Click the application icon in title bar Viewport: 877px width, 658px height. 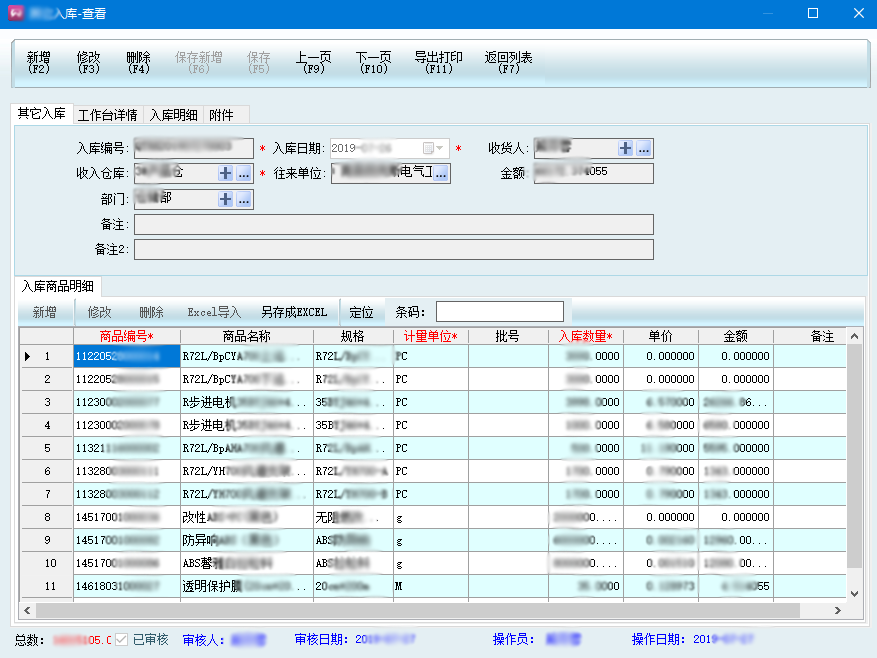[x=16, y=13]
